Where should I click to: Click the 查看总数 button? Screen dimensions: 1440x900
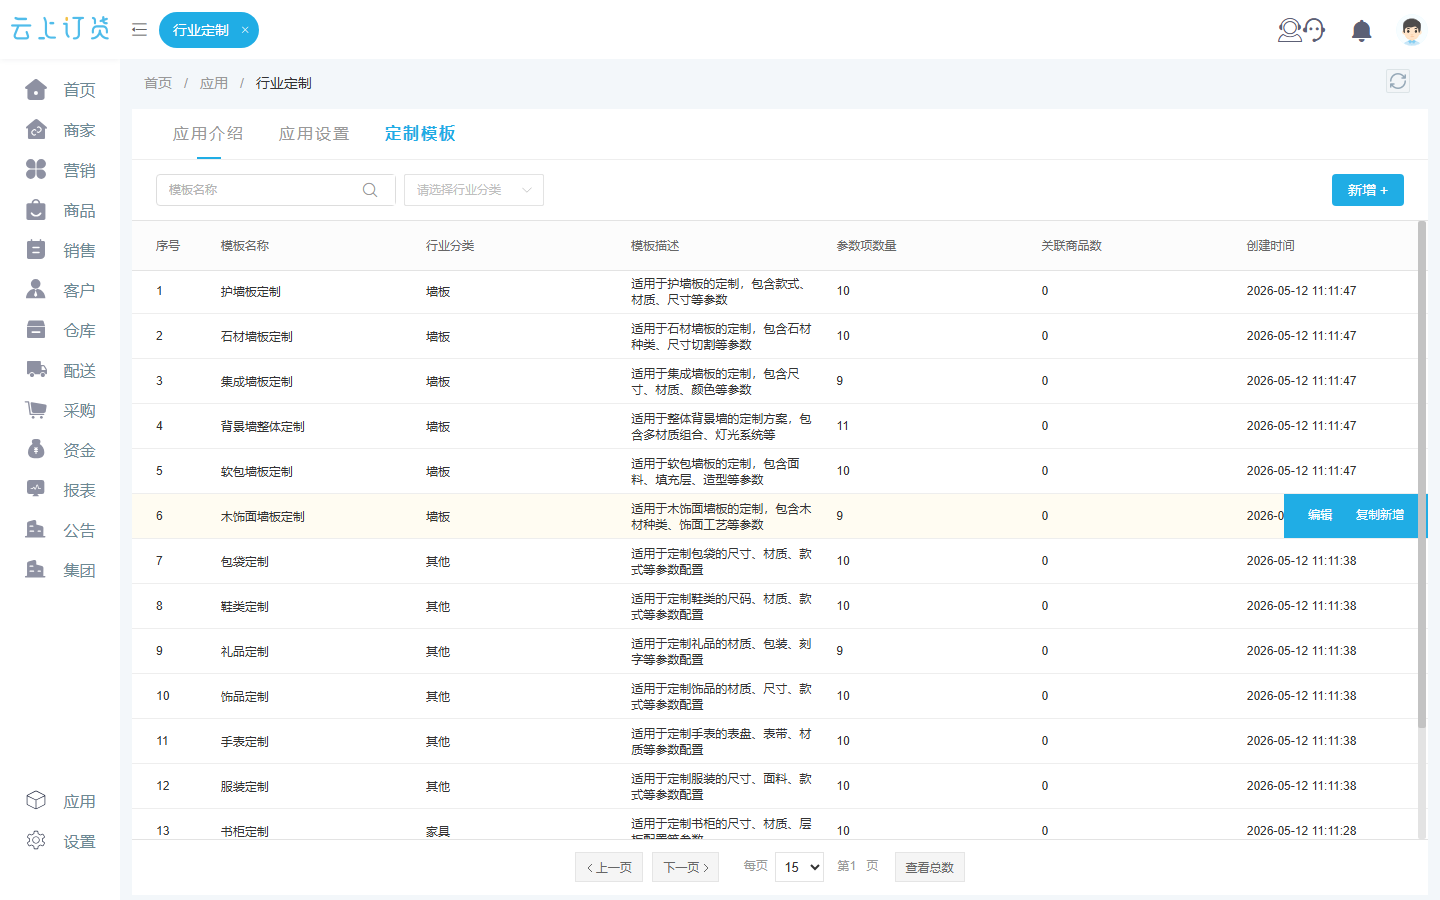click(x=929, y=867)
